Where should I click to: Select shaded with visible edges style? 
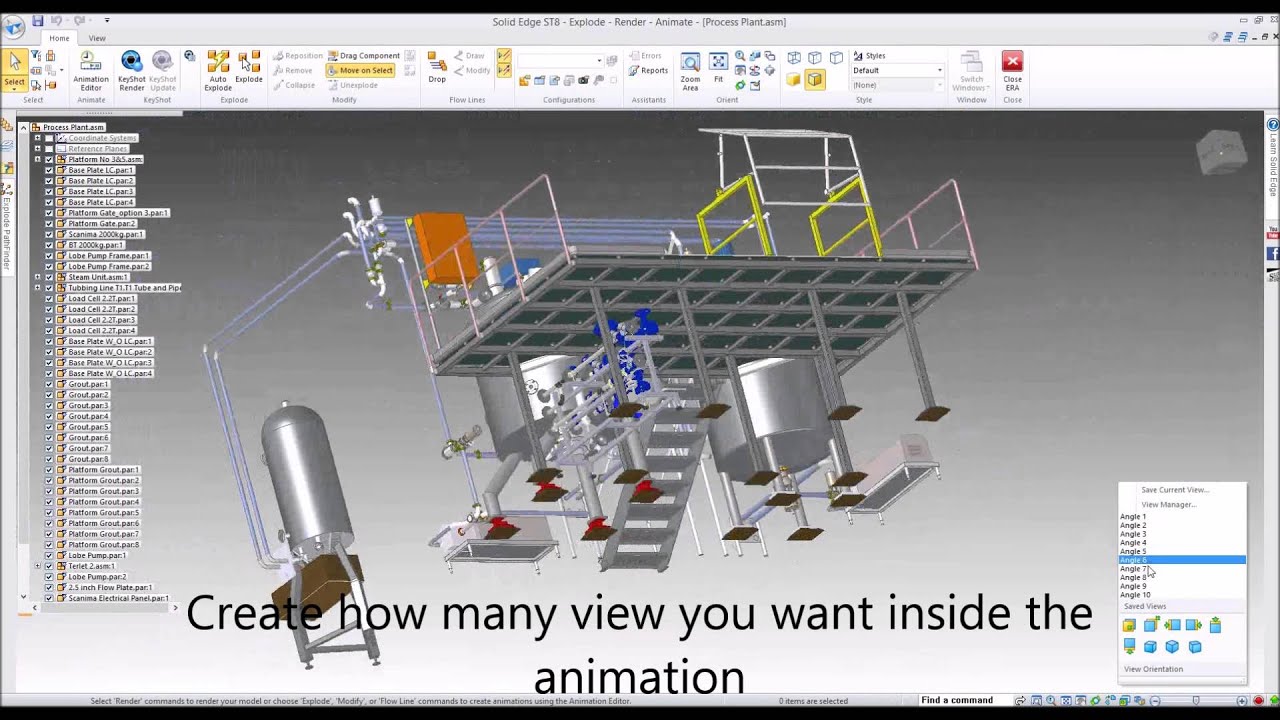click(815, 80)
